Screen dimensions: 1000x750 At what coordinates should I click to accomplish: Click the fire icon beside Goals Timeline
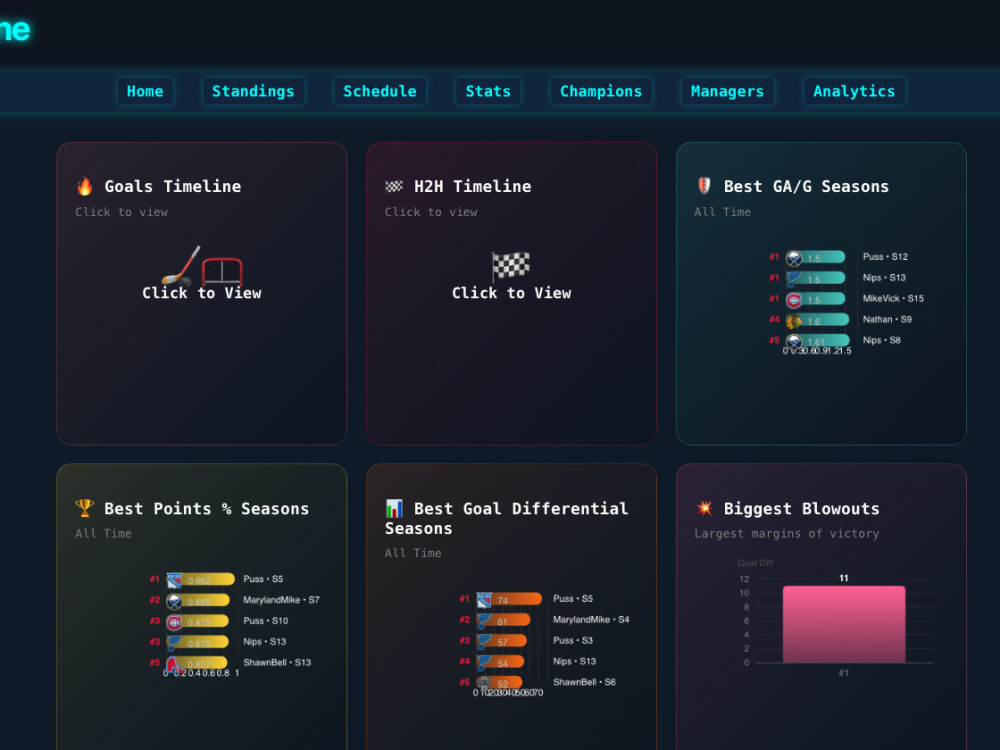84,186
